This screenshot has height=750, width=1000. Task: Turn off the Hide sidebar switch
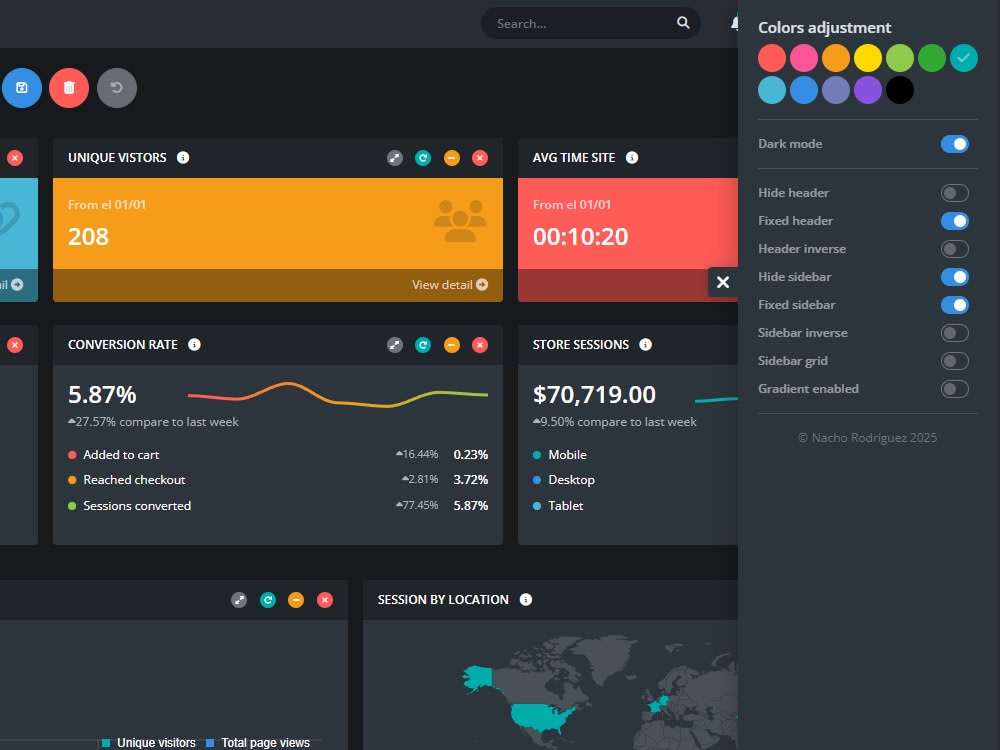[x=955, y=277]
